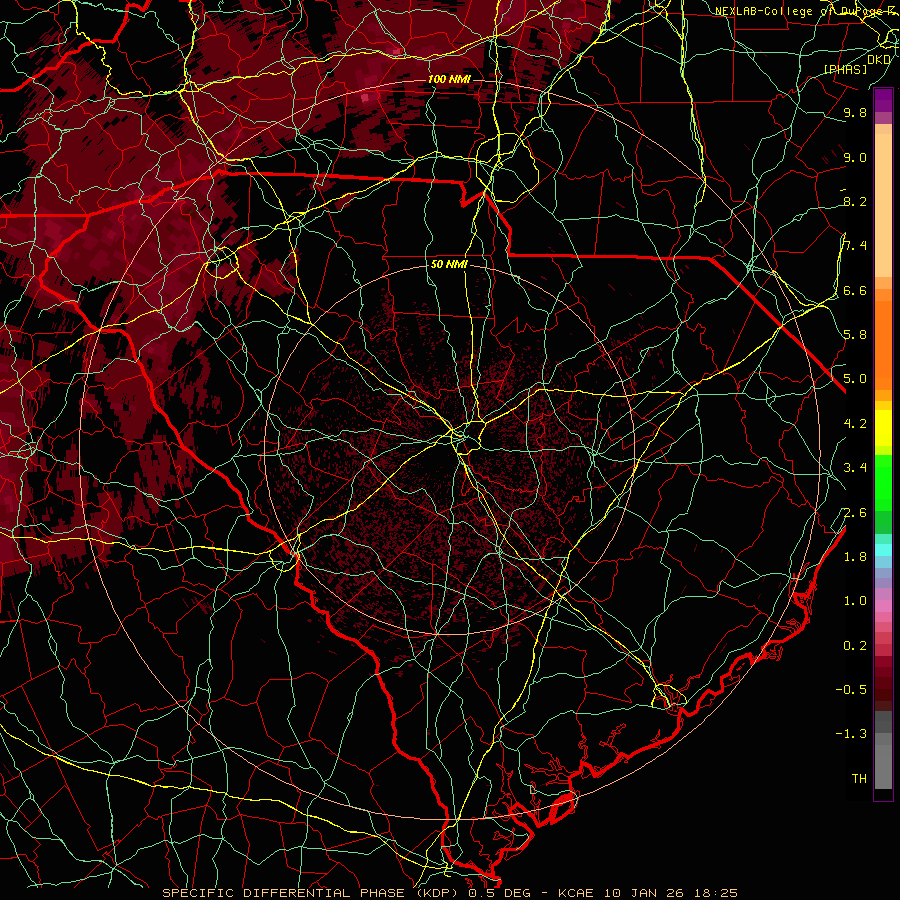Image resolution: width=900 pixels, height=900 pixels.
Task: Click the 7.4 value on the scale
Action: coord(855,246)
